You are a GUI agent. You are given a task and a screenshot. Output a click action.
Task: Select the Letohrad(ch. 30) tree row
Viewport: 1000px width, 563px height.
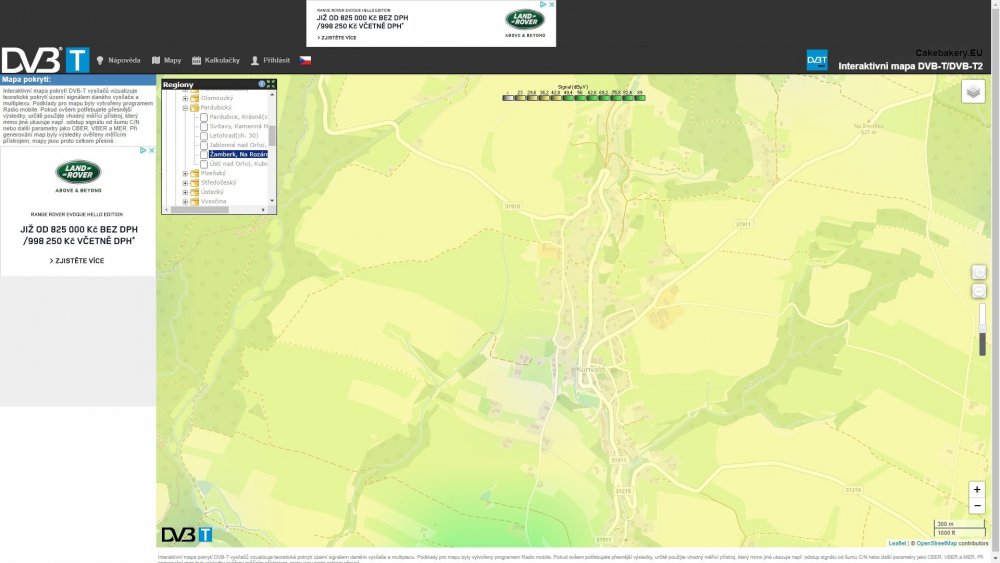click(x=234, y=136)
